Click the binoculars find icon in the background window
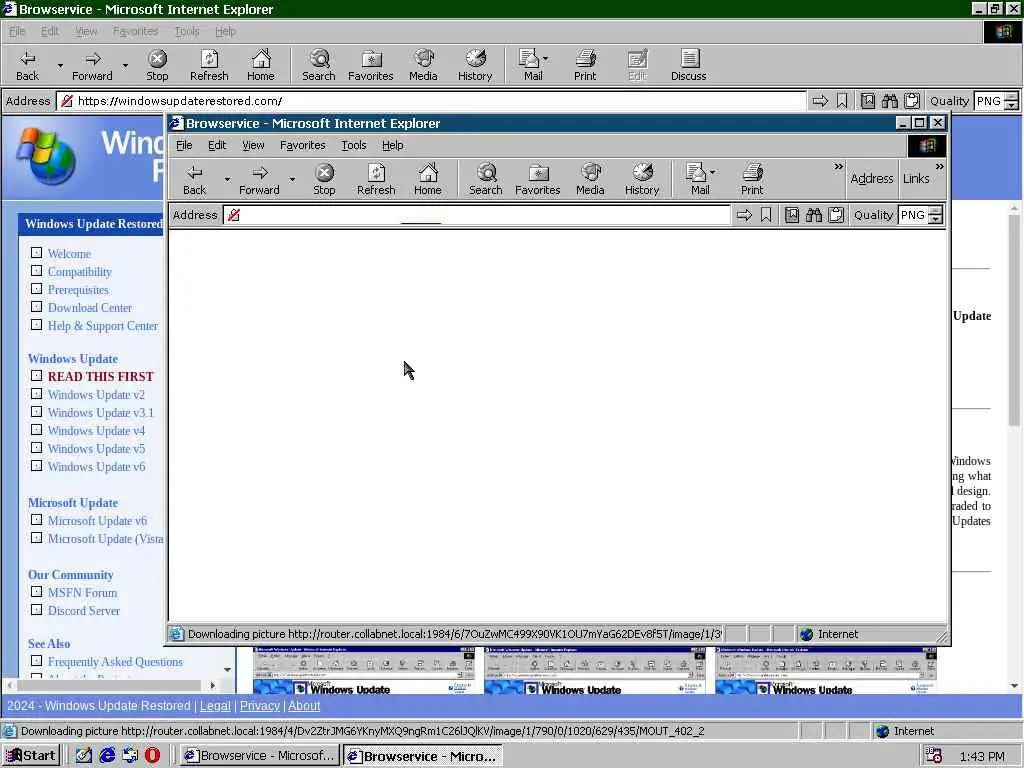 point(889,101)
